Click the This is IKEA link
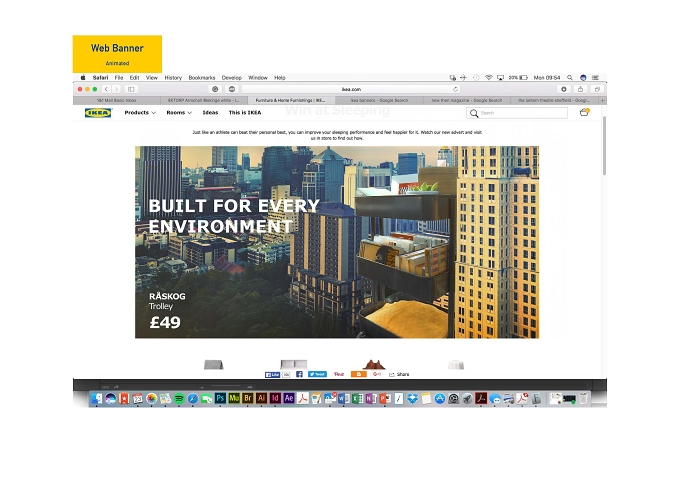The height and width of the screenshot is (481, 680). [245, 113]
